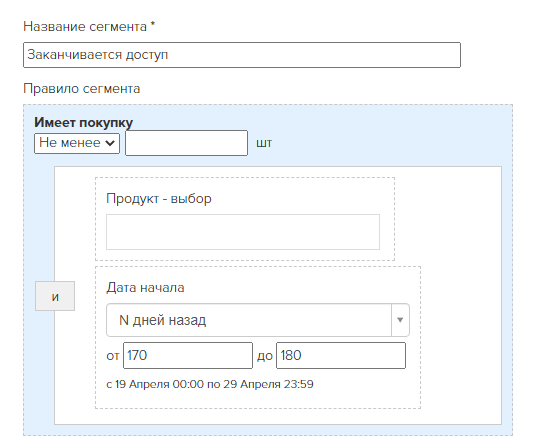Click the 'Дата начала' condition label

(145, 288)
